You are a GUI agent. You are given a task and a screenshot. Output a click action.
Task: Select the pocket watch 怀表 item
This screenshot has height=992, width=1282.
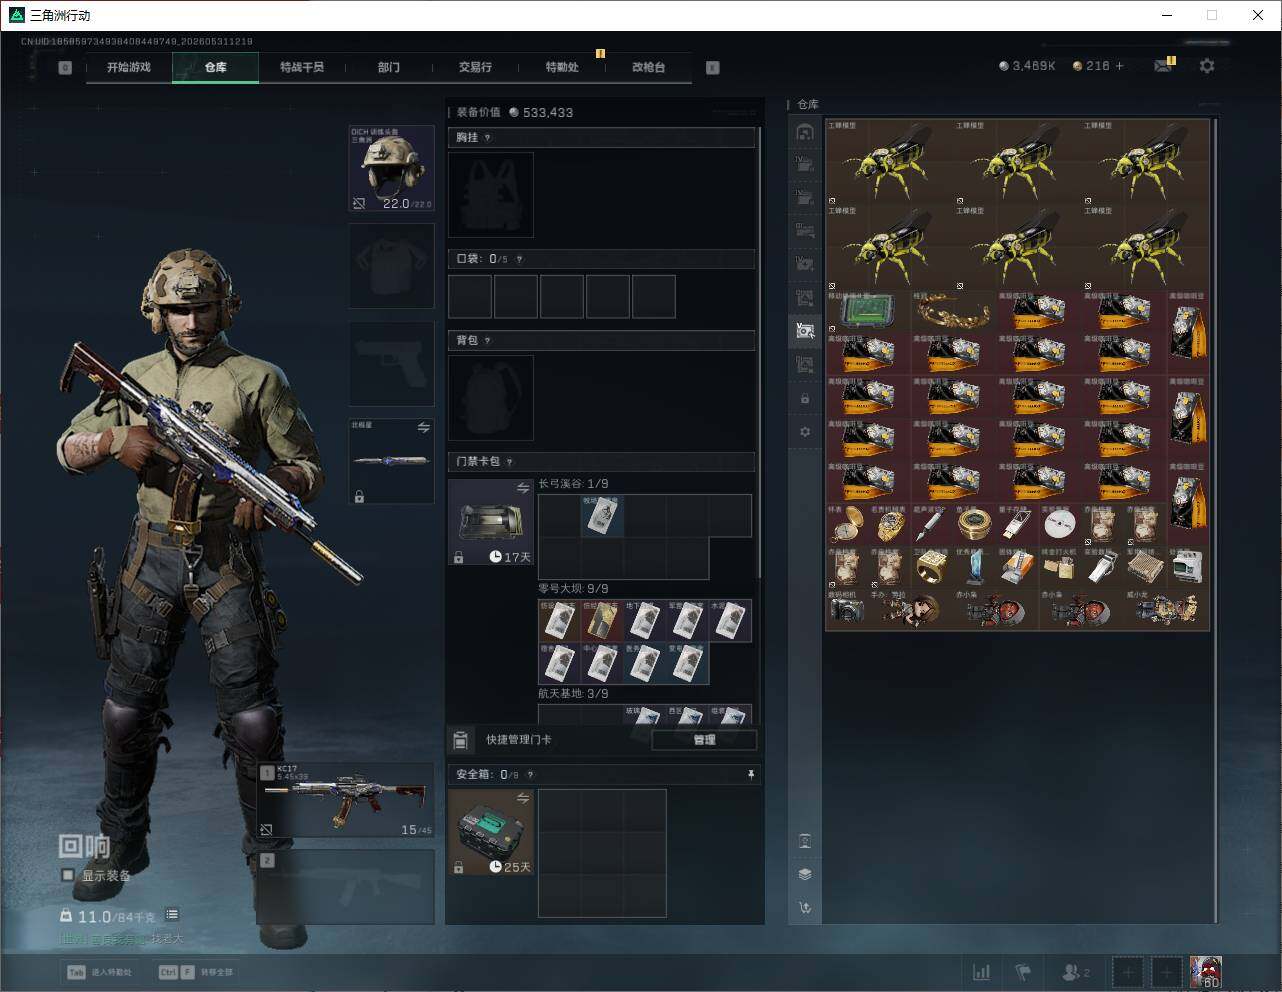(x=847, y=524)
